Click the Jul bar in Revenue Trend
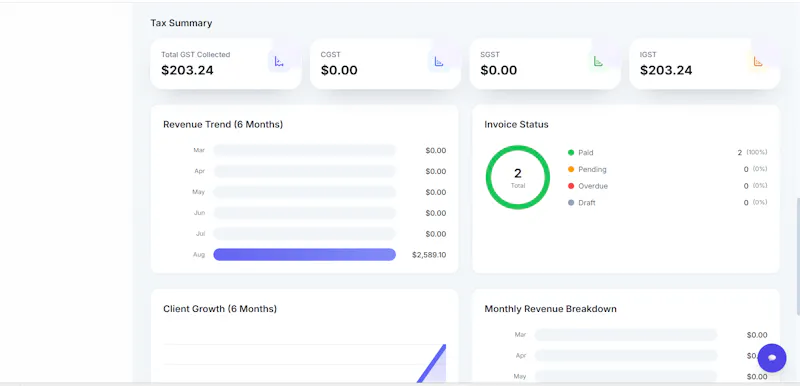The width and height of the screenshot is (800, 386). [305, 234]
